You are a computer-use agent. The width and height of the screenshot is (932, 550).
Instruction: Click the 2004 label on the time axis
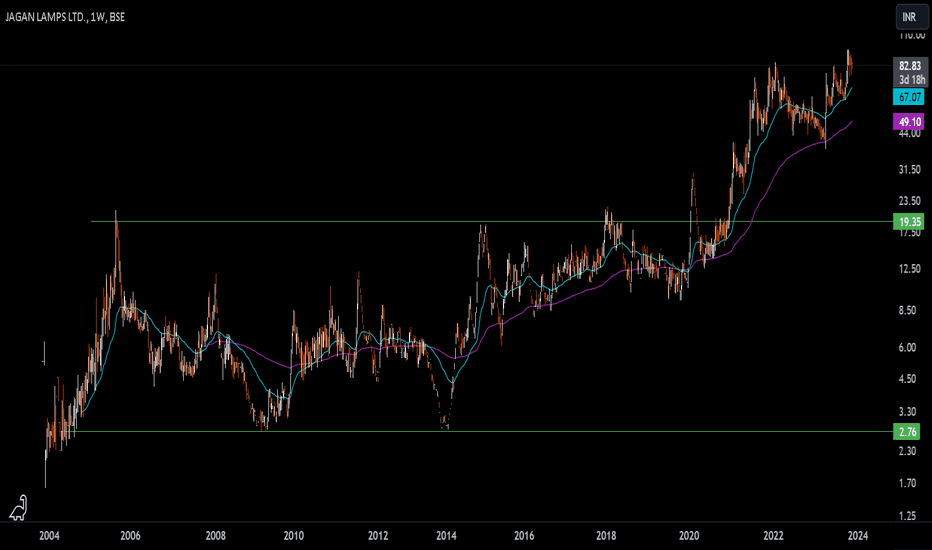tap(49, 536)
